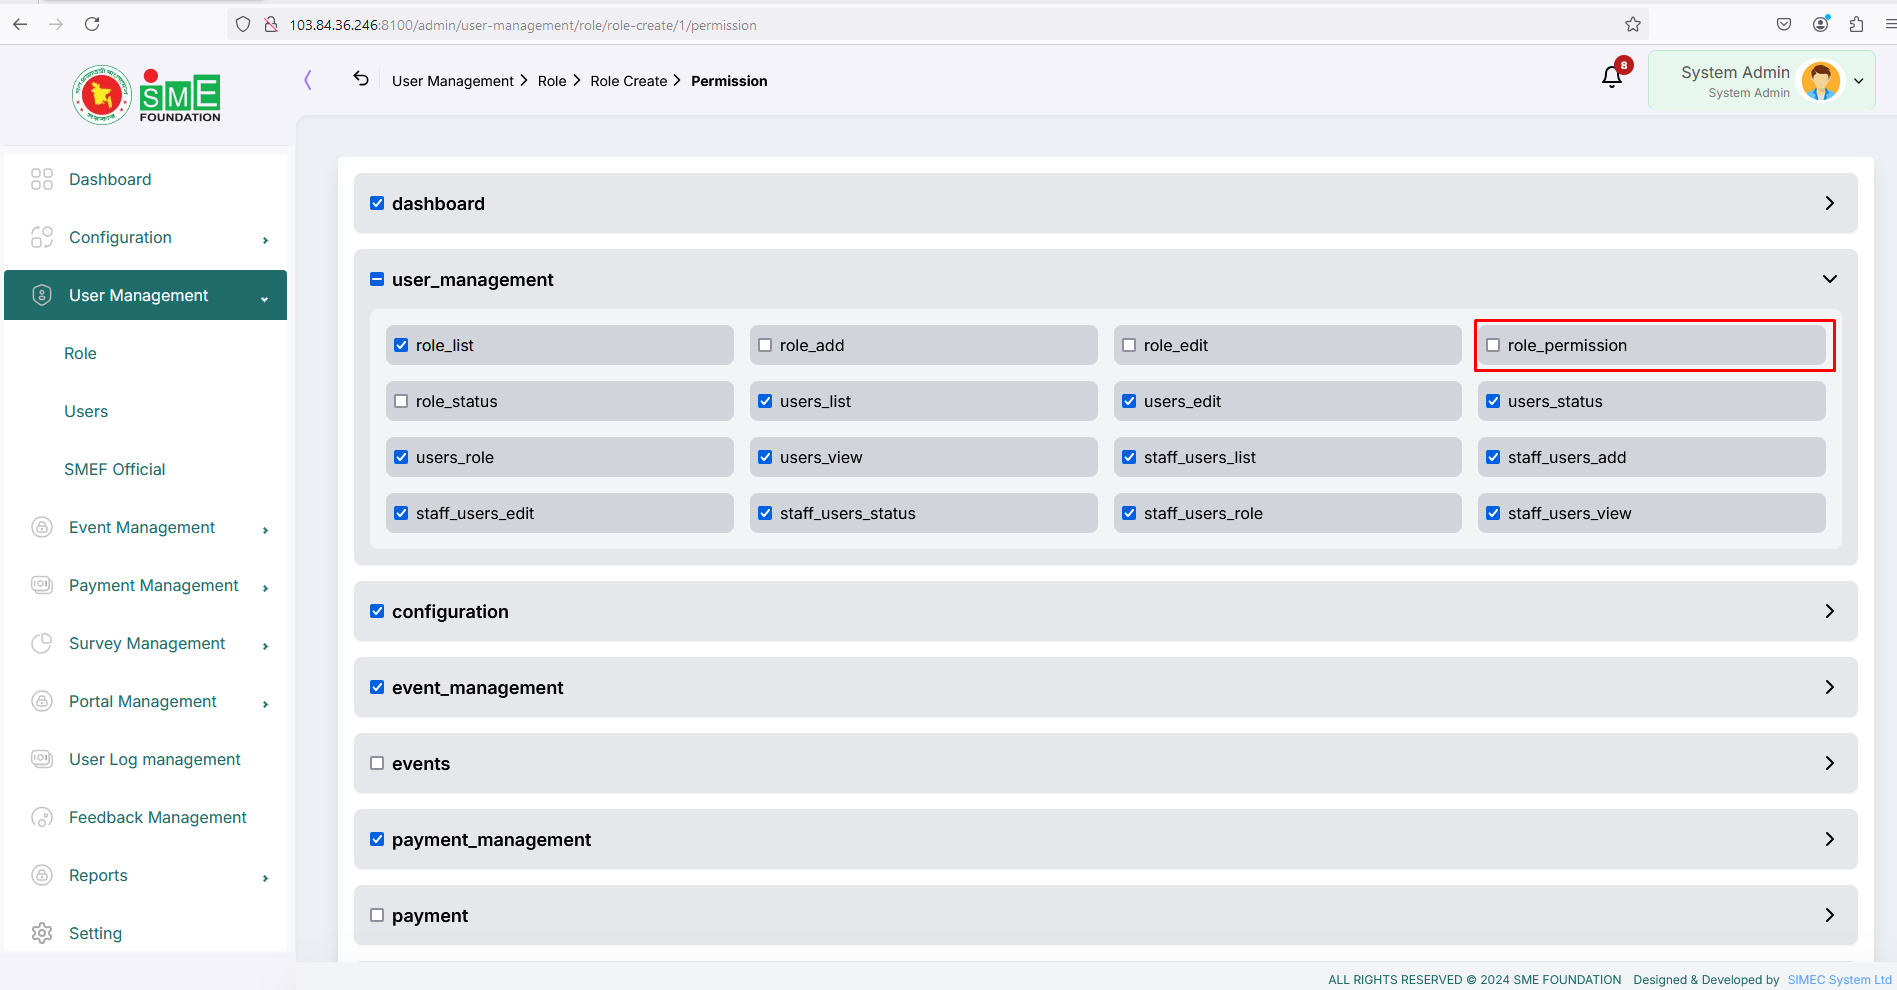1897x990 pixels.
Task: Open Reports menu in sidebar
Action: [x=98, y=875]
